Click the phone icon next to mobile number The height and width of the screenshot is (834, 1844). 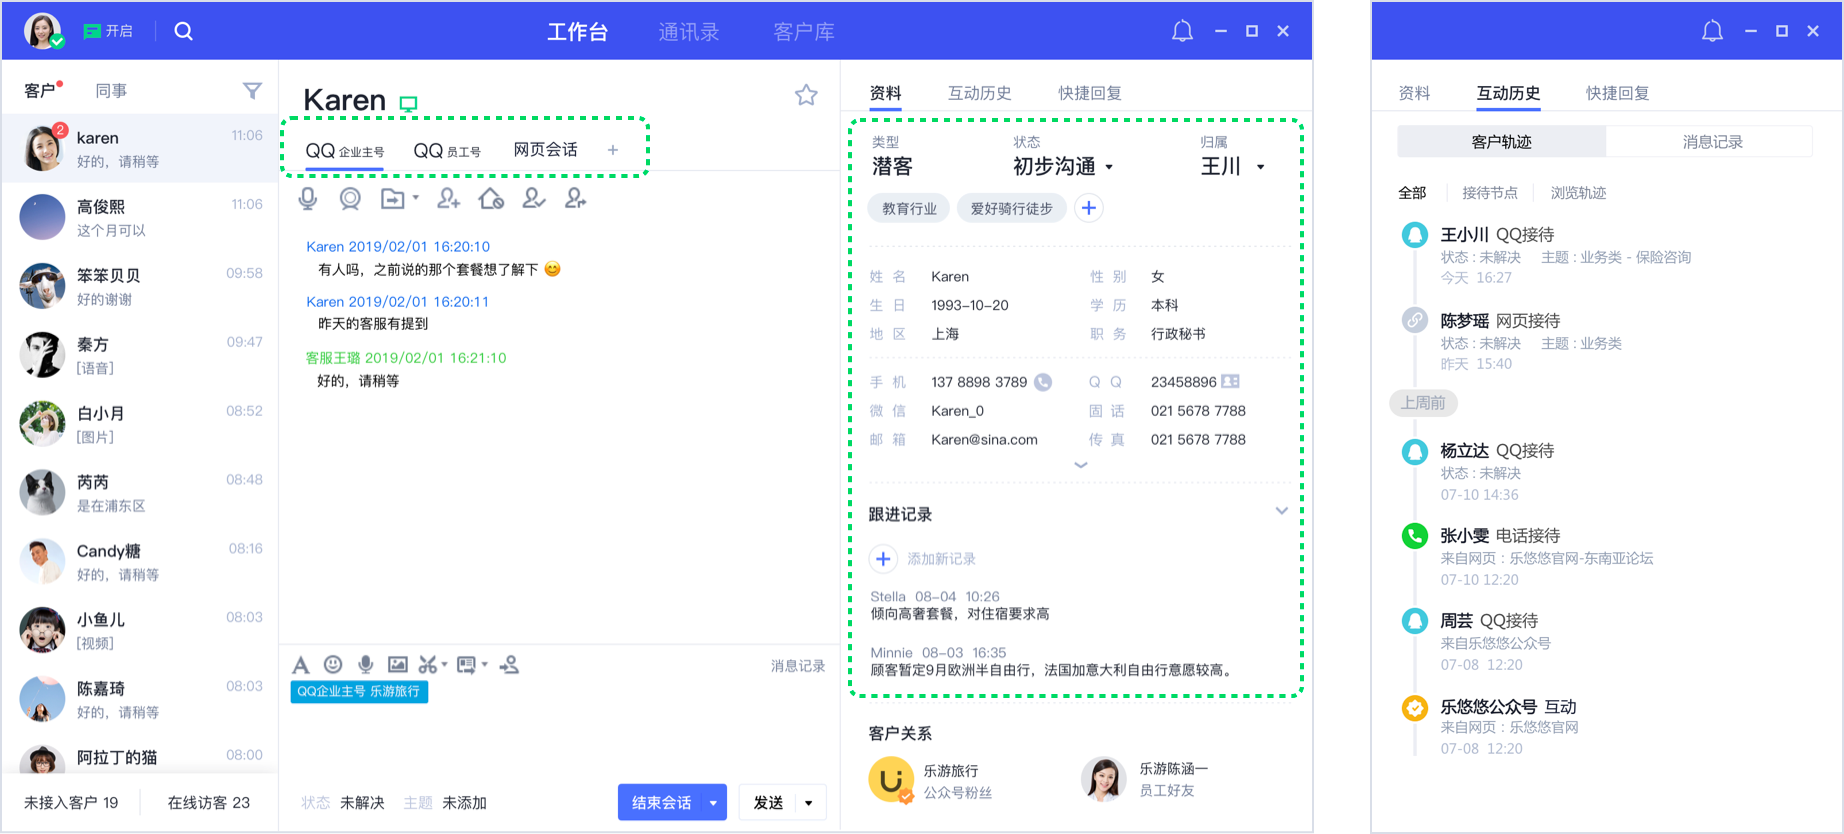1043,382
